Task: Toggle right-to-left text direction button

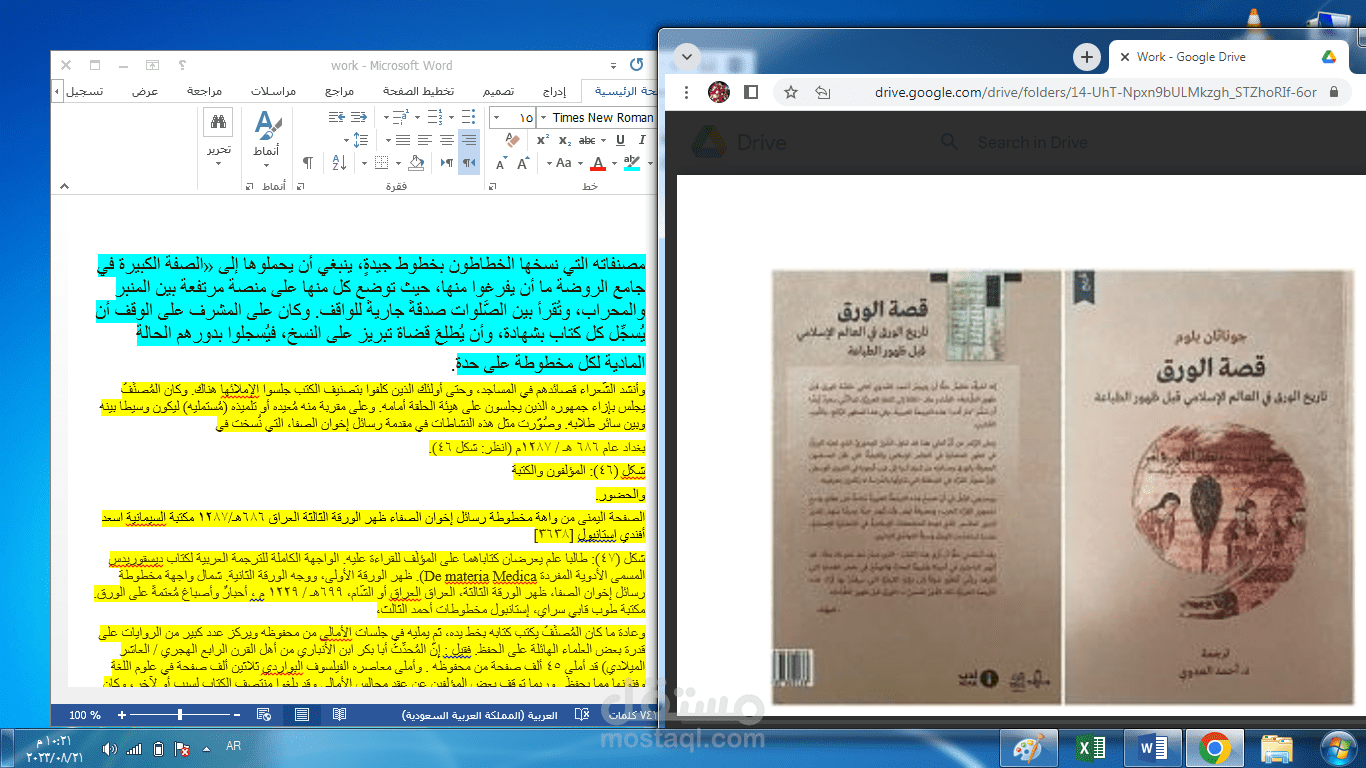Action: 469,163
